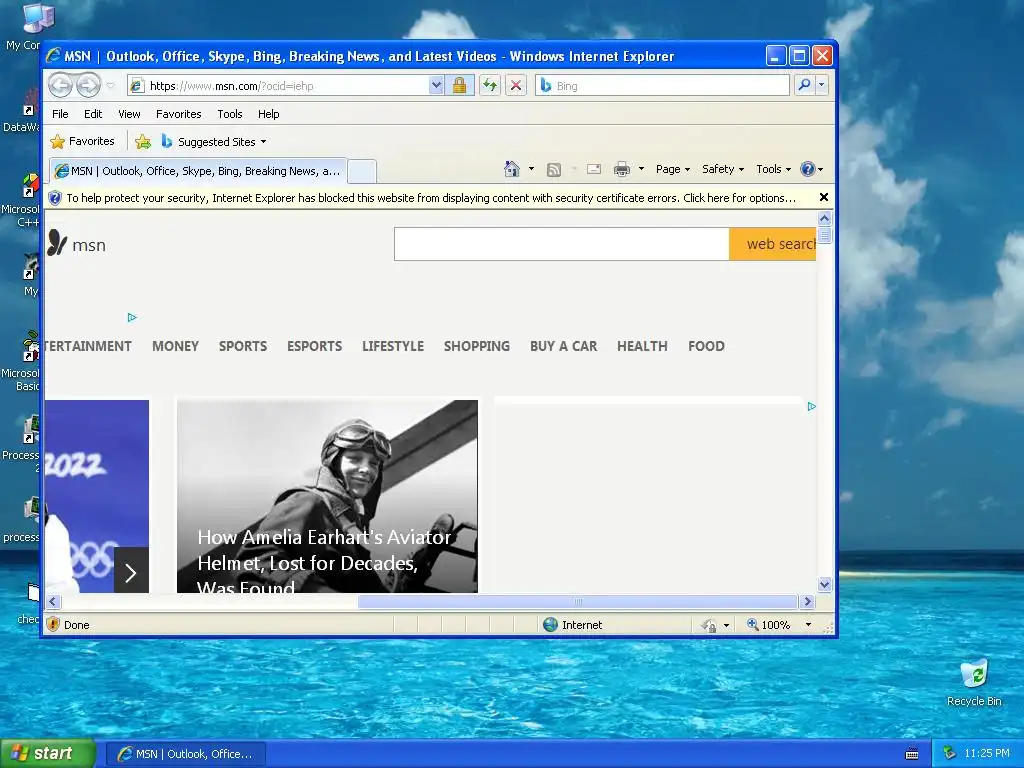Click the AdChoices icon above navigation
The height and width of the screenshot is (768, 1024).
[x=132, y=317]
